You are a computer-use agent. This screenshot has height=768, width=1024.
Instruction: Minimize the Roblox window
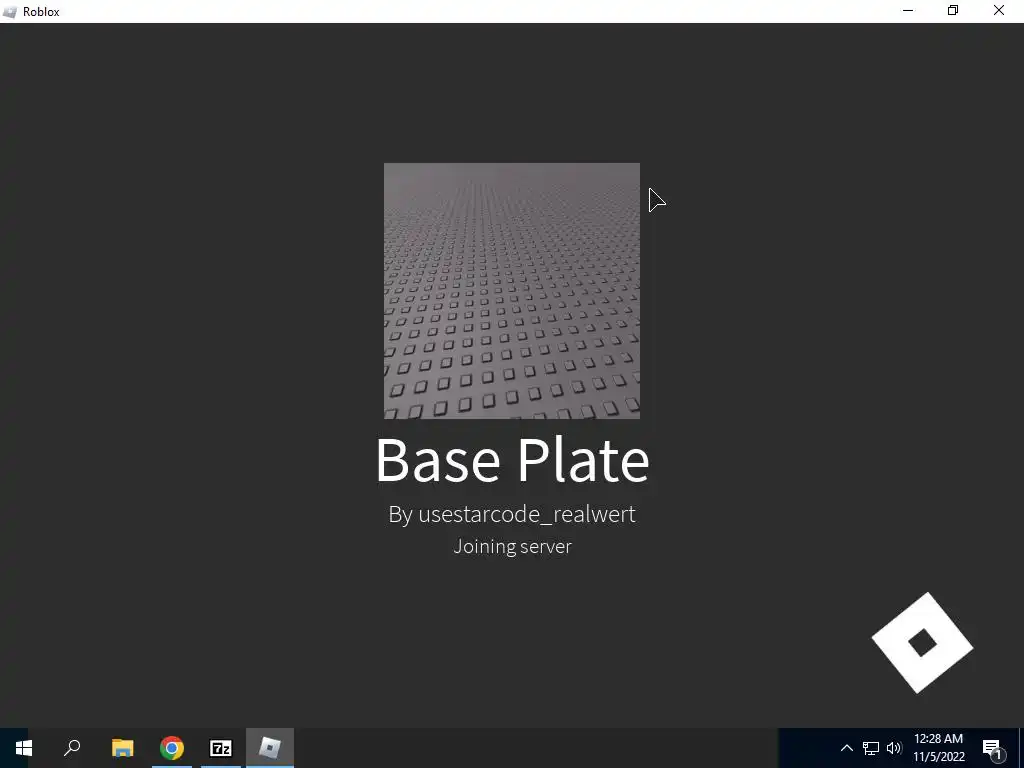click(908, 10)
